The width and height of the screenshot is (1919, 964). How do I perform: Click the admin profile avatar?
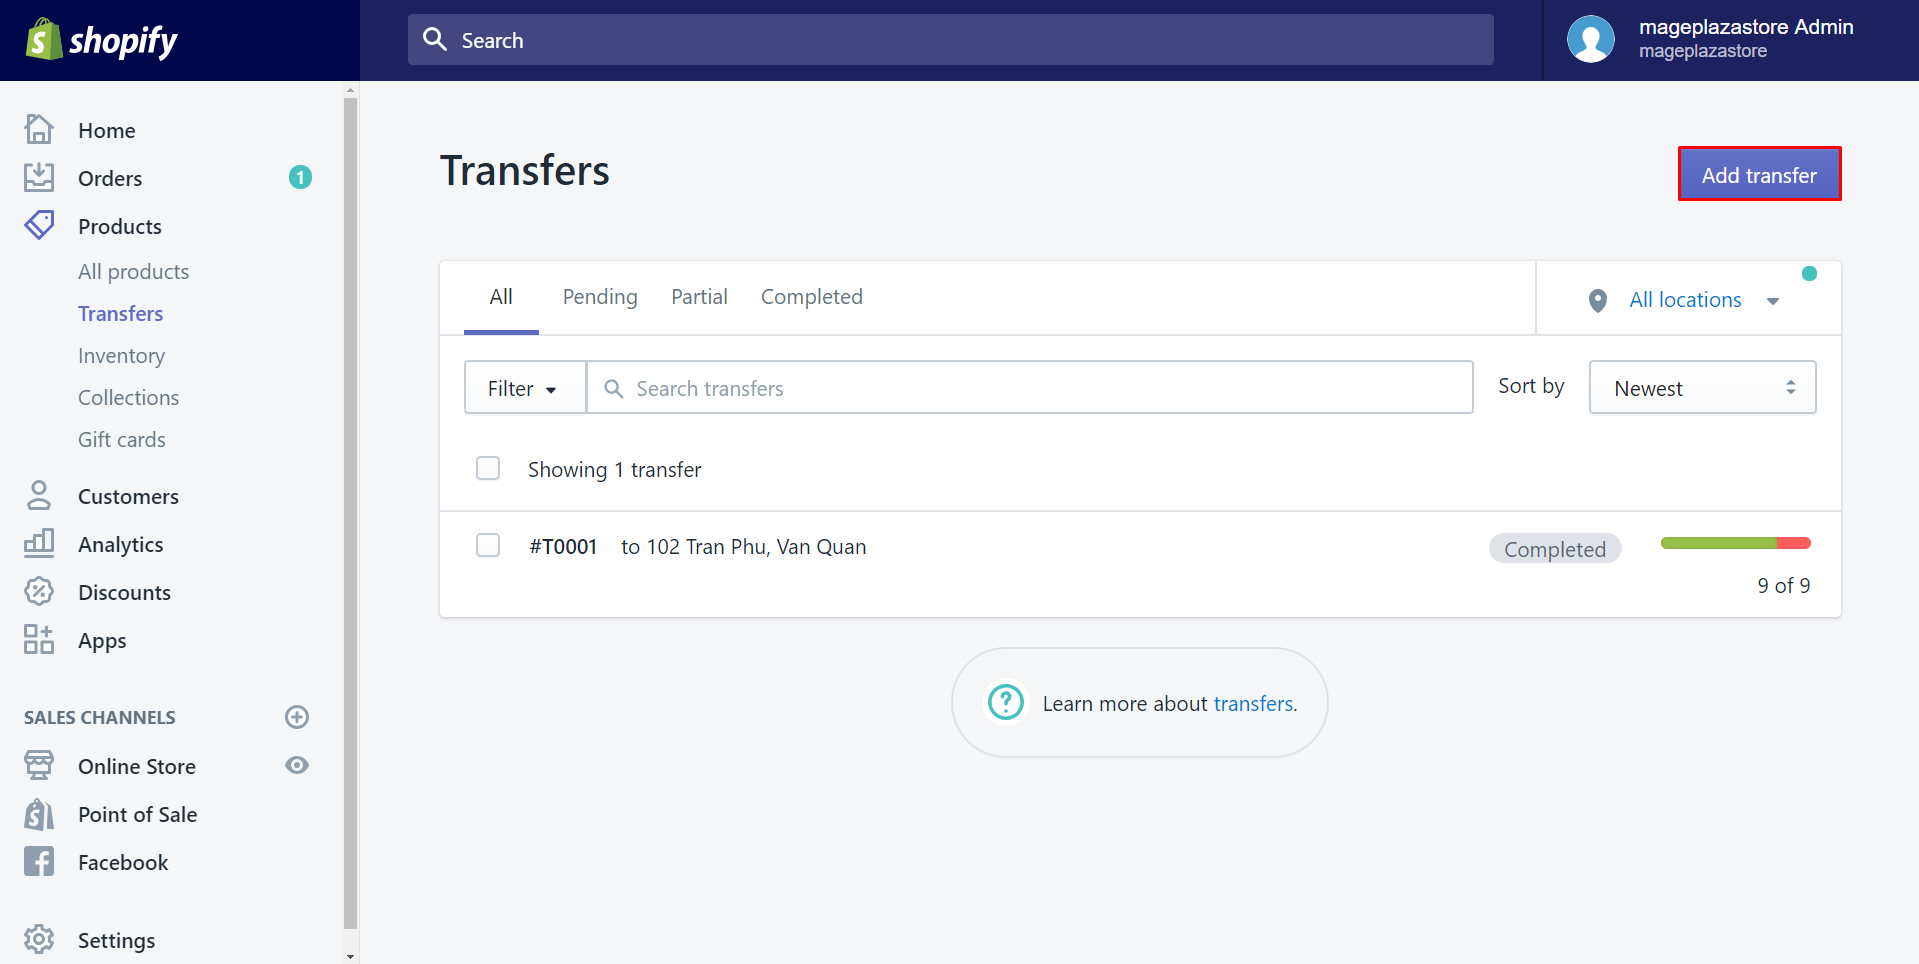(x=1591, y=39)
